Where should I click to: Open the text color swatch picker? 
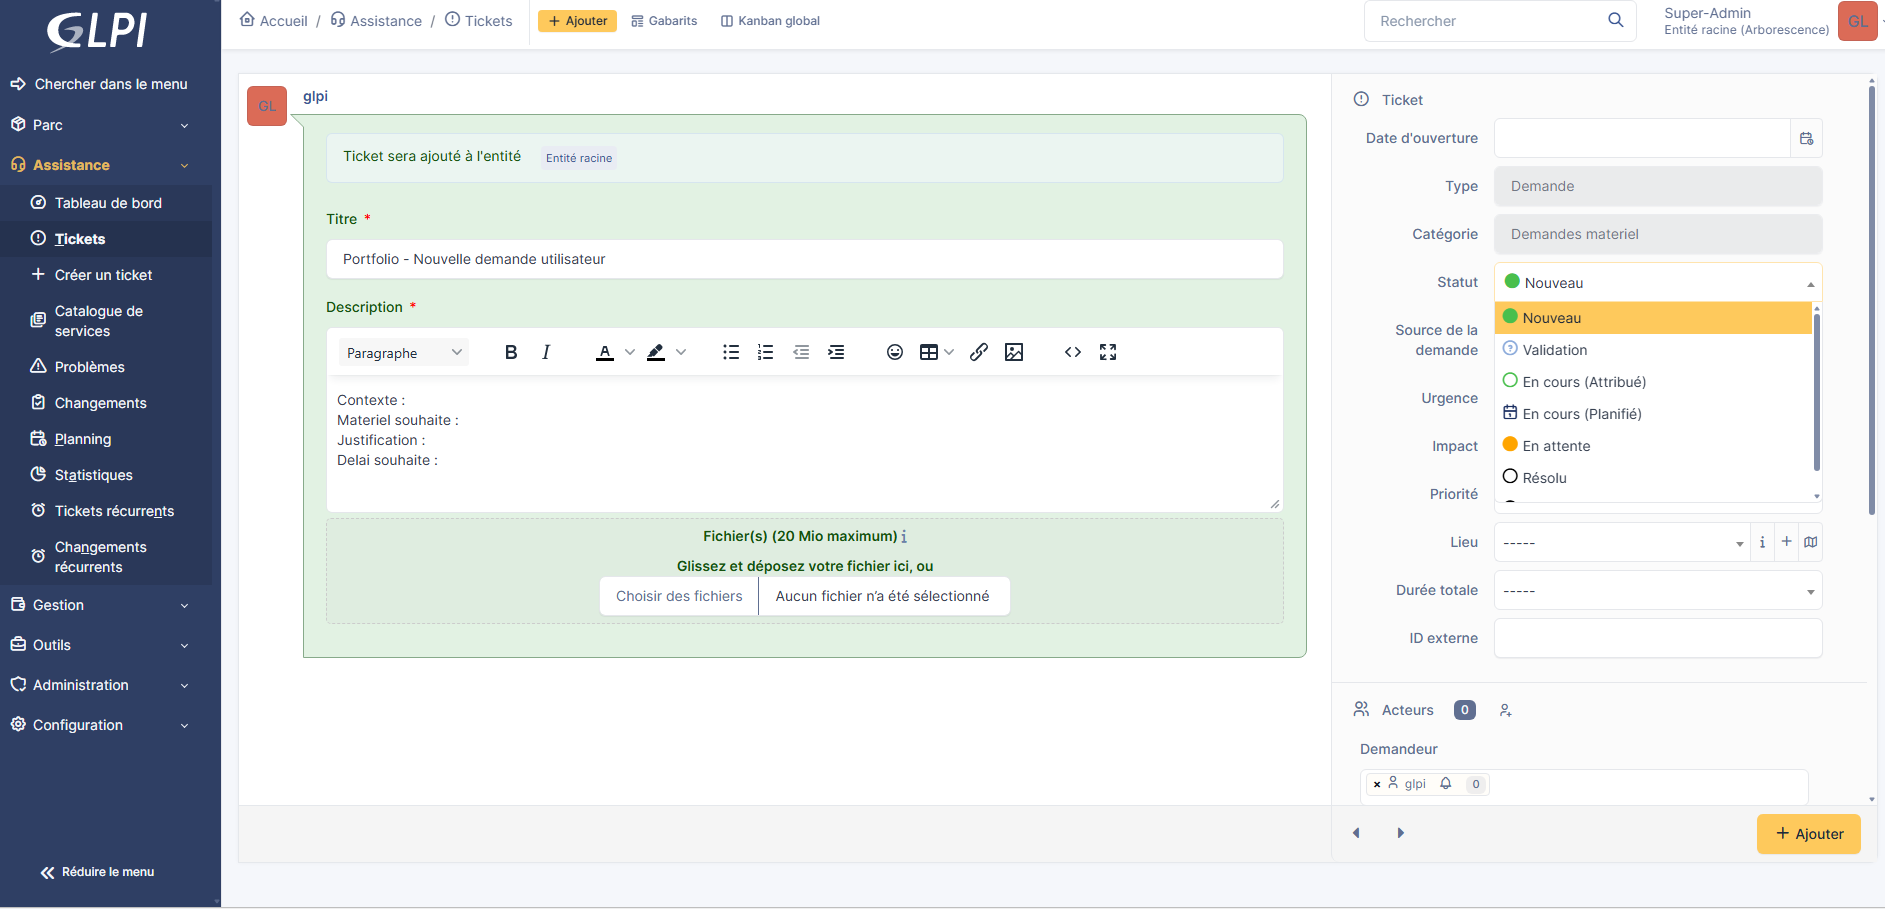[x=630, y=352]
